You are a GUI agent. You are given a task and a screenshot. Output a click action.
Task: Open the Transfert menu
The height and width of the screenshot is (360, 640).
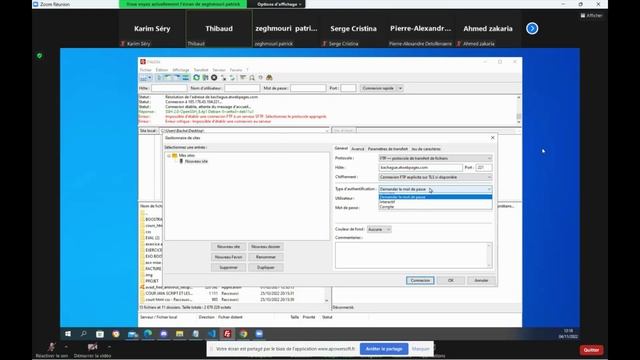coord(201,70)
